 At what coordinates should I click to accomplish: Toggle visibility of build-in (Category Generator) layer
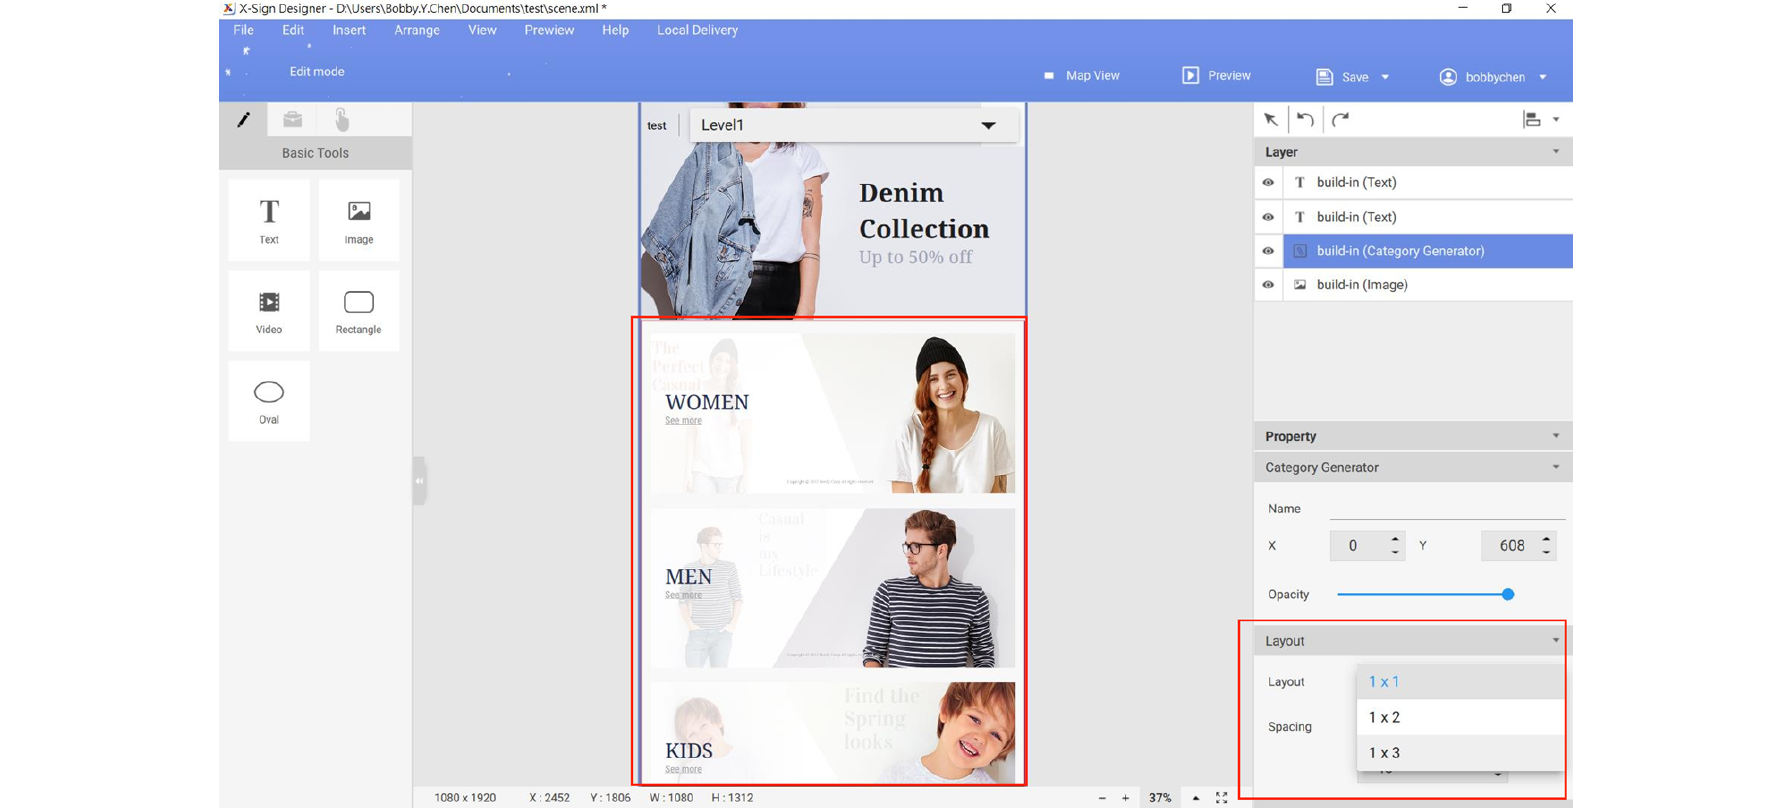(x=1268, y=251)
